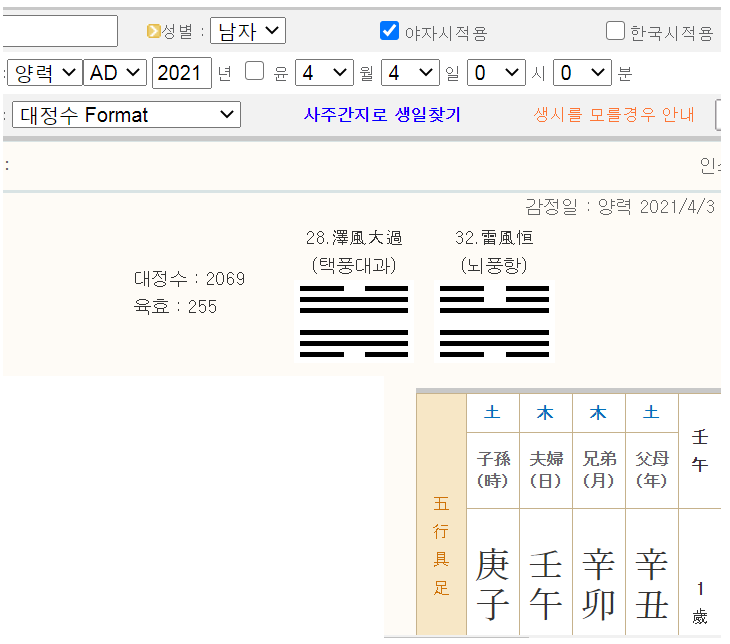
Task: Click the 택풍대과 hexagram image
Action: (354, 321)
